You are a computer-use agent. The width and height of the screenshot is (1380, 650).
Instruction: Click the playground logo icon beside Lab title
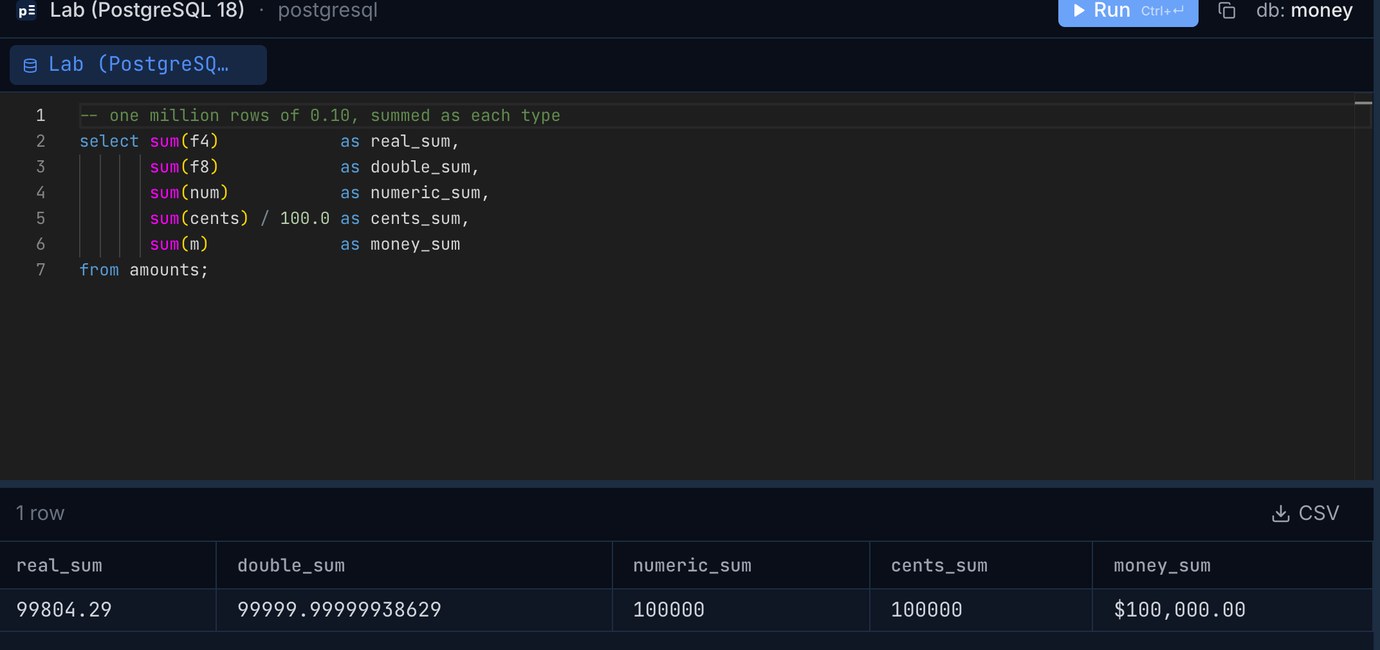click(26, 11)
